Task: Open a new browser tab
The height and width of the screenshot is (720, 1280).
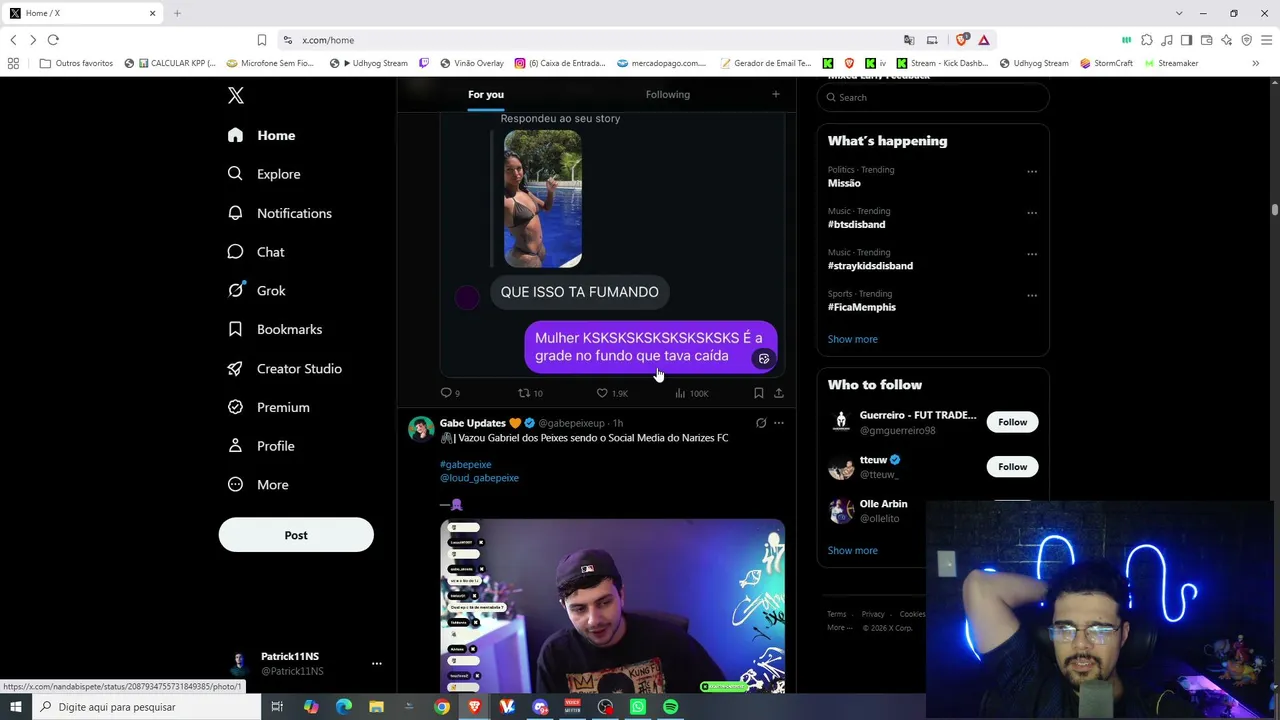Action: (x=177, y=13)
